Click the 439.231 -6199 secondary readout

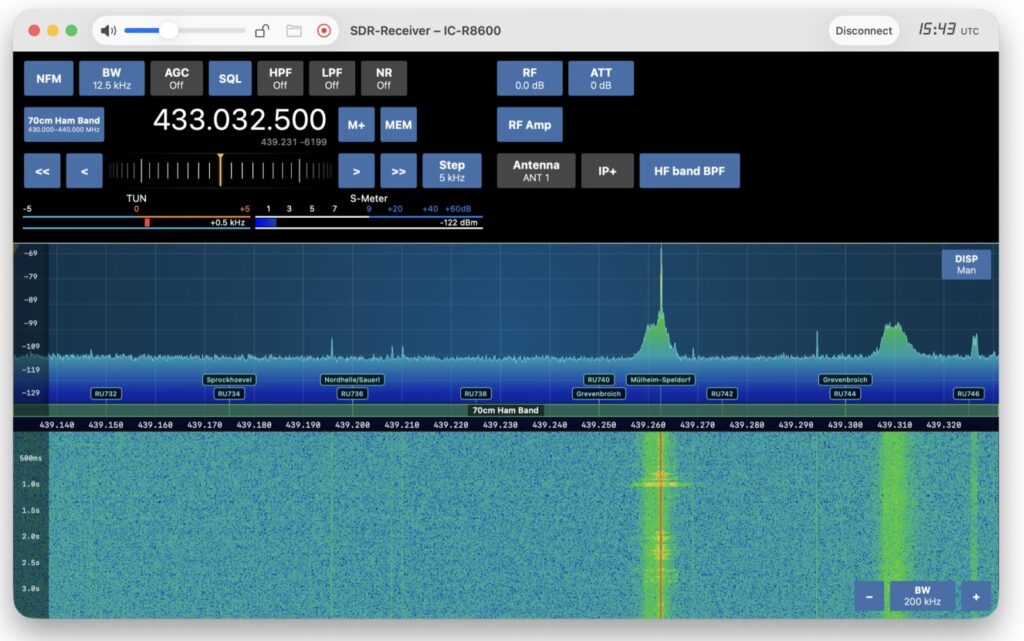click(x=294, y=142)
